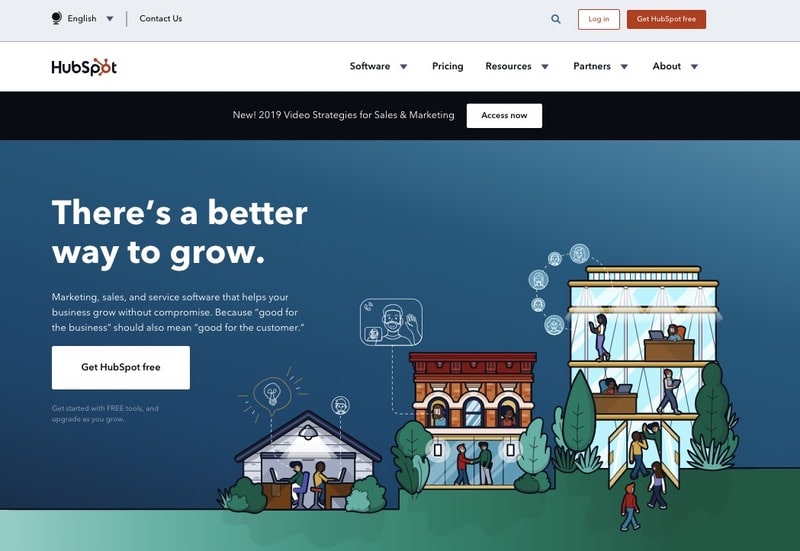This screenshot has width=800, height=551.
Task: Click the red brick building illustration
Action: pos(473,419)
